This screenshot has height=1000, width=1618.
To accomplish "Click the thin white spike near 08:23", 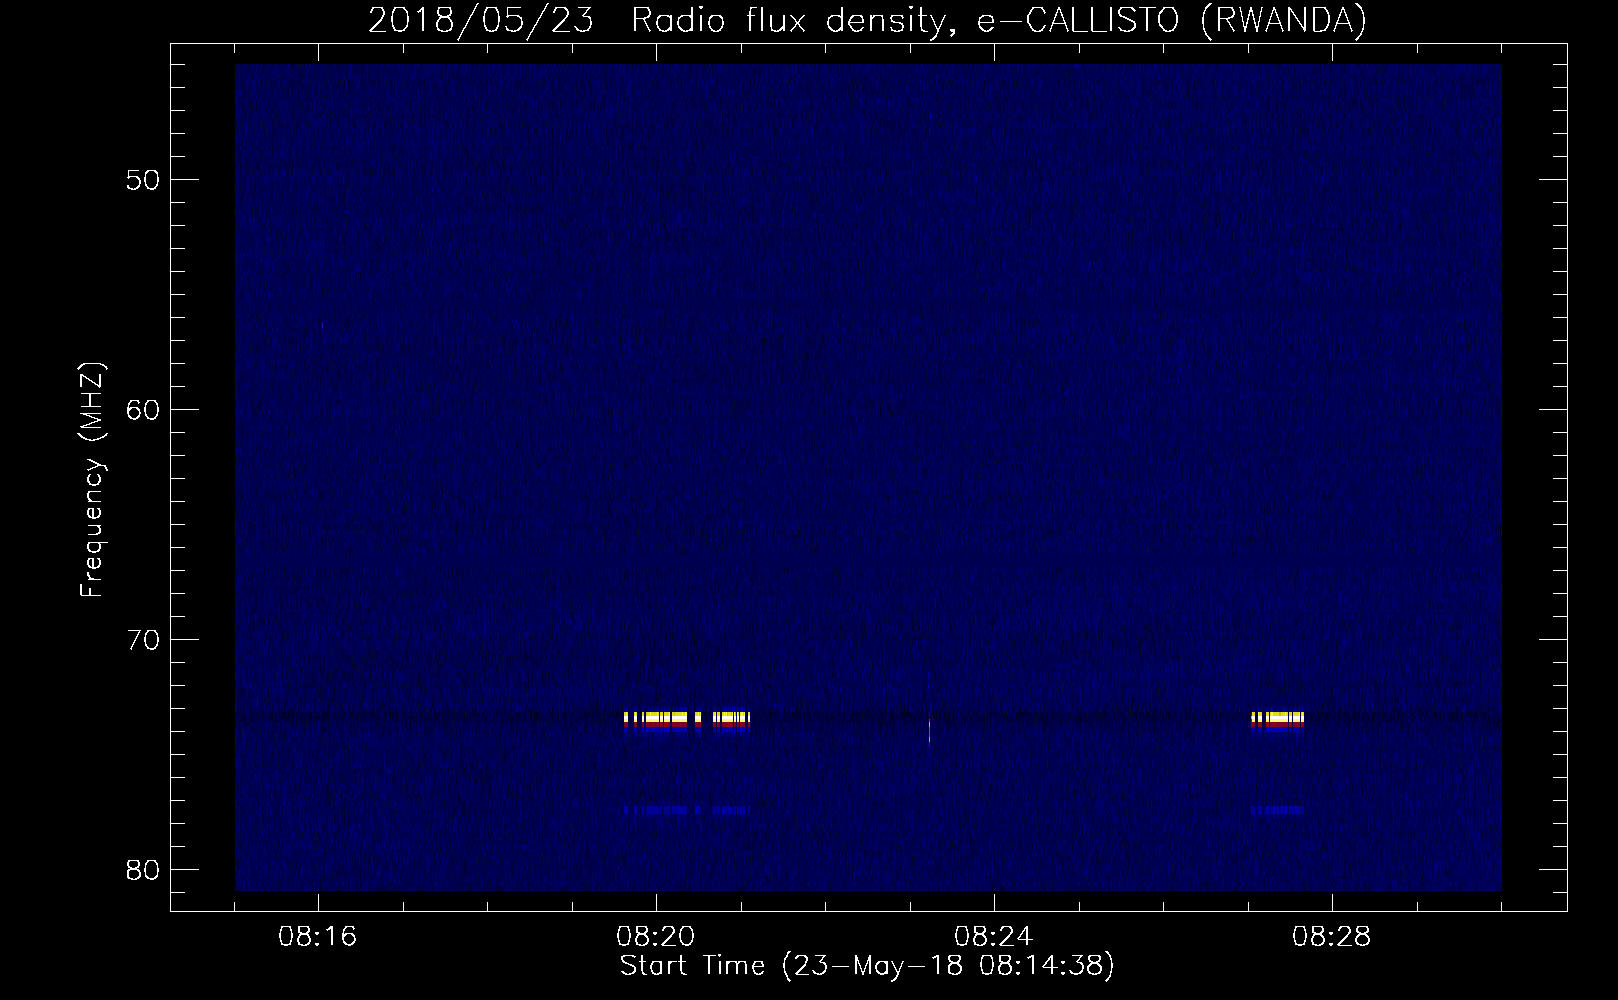I will pyautogui.click(x=929, y=730).
